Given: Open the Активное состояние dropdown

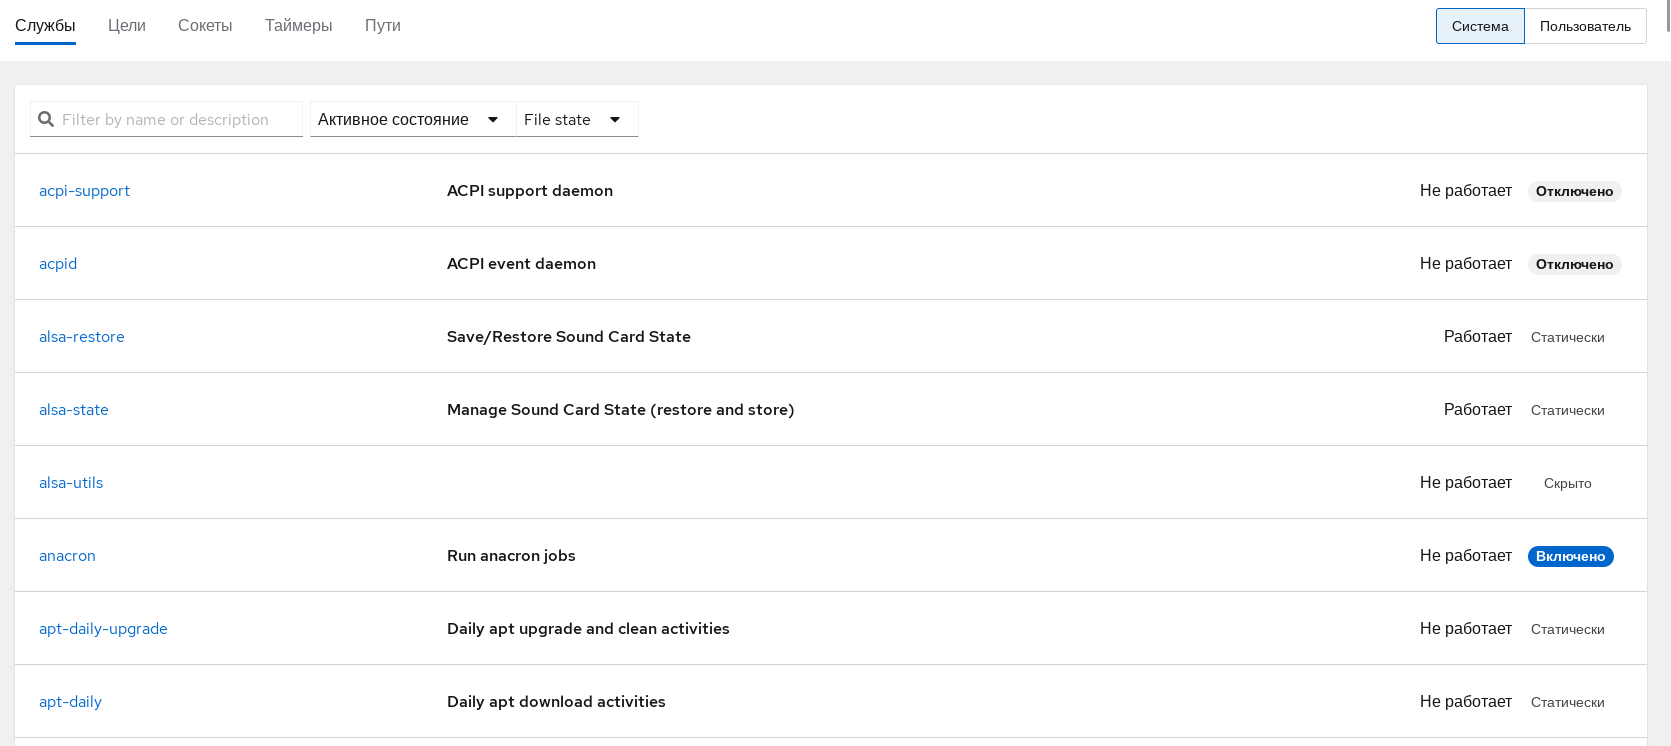Looking at the screenshot, I should [408, 119].
